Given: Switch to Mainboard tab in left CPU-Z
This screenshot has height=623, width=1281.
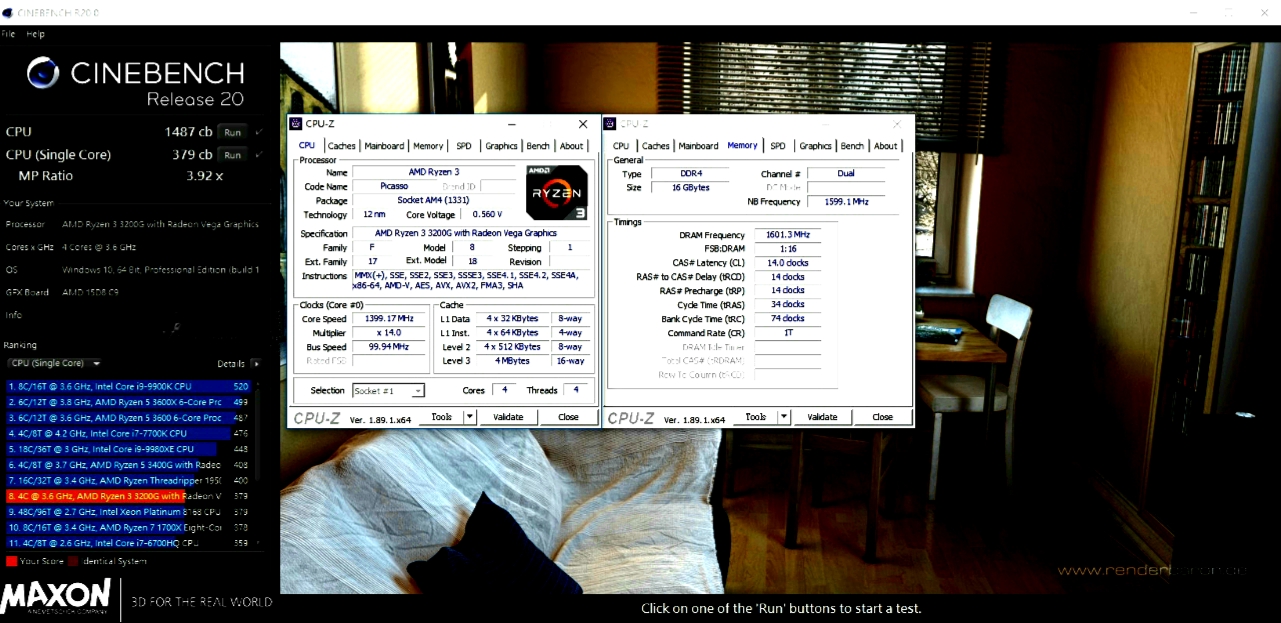Looking at the screenshot, I should coord(384,146).
